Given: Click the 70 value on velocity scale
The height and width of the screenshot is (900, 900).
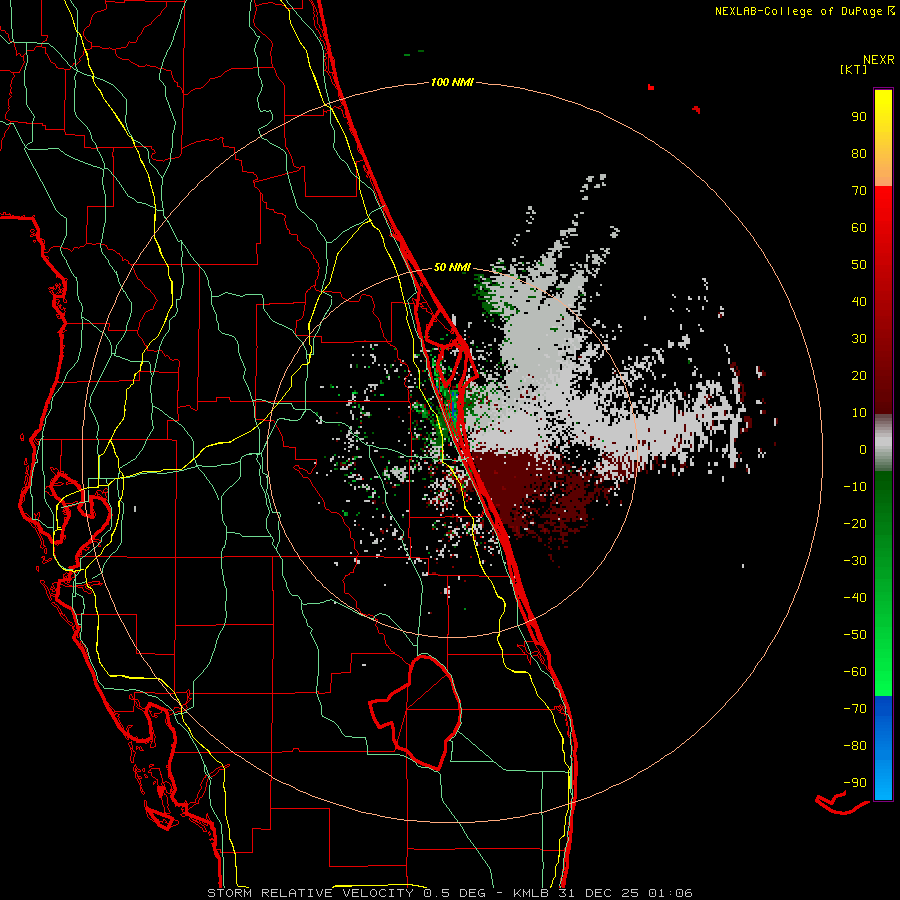Looking at the screenshot, I should tap(859, 191).
